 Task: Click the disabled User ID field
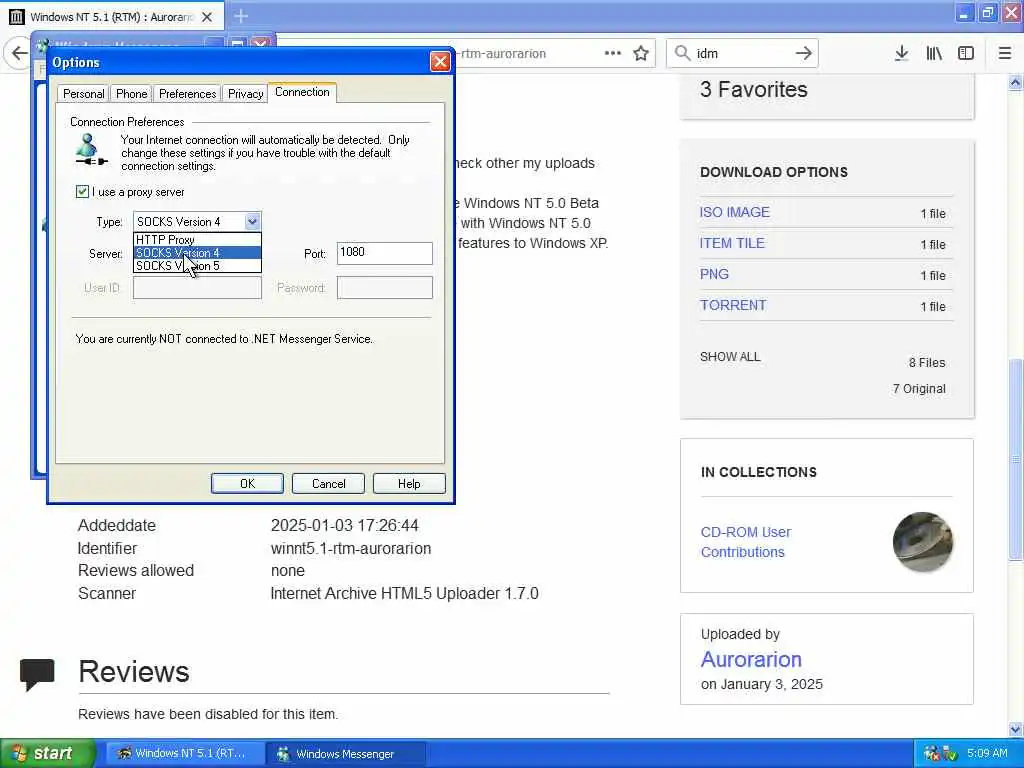[197, 287]
